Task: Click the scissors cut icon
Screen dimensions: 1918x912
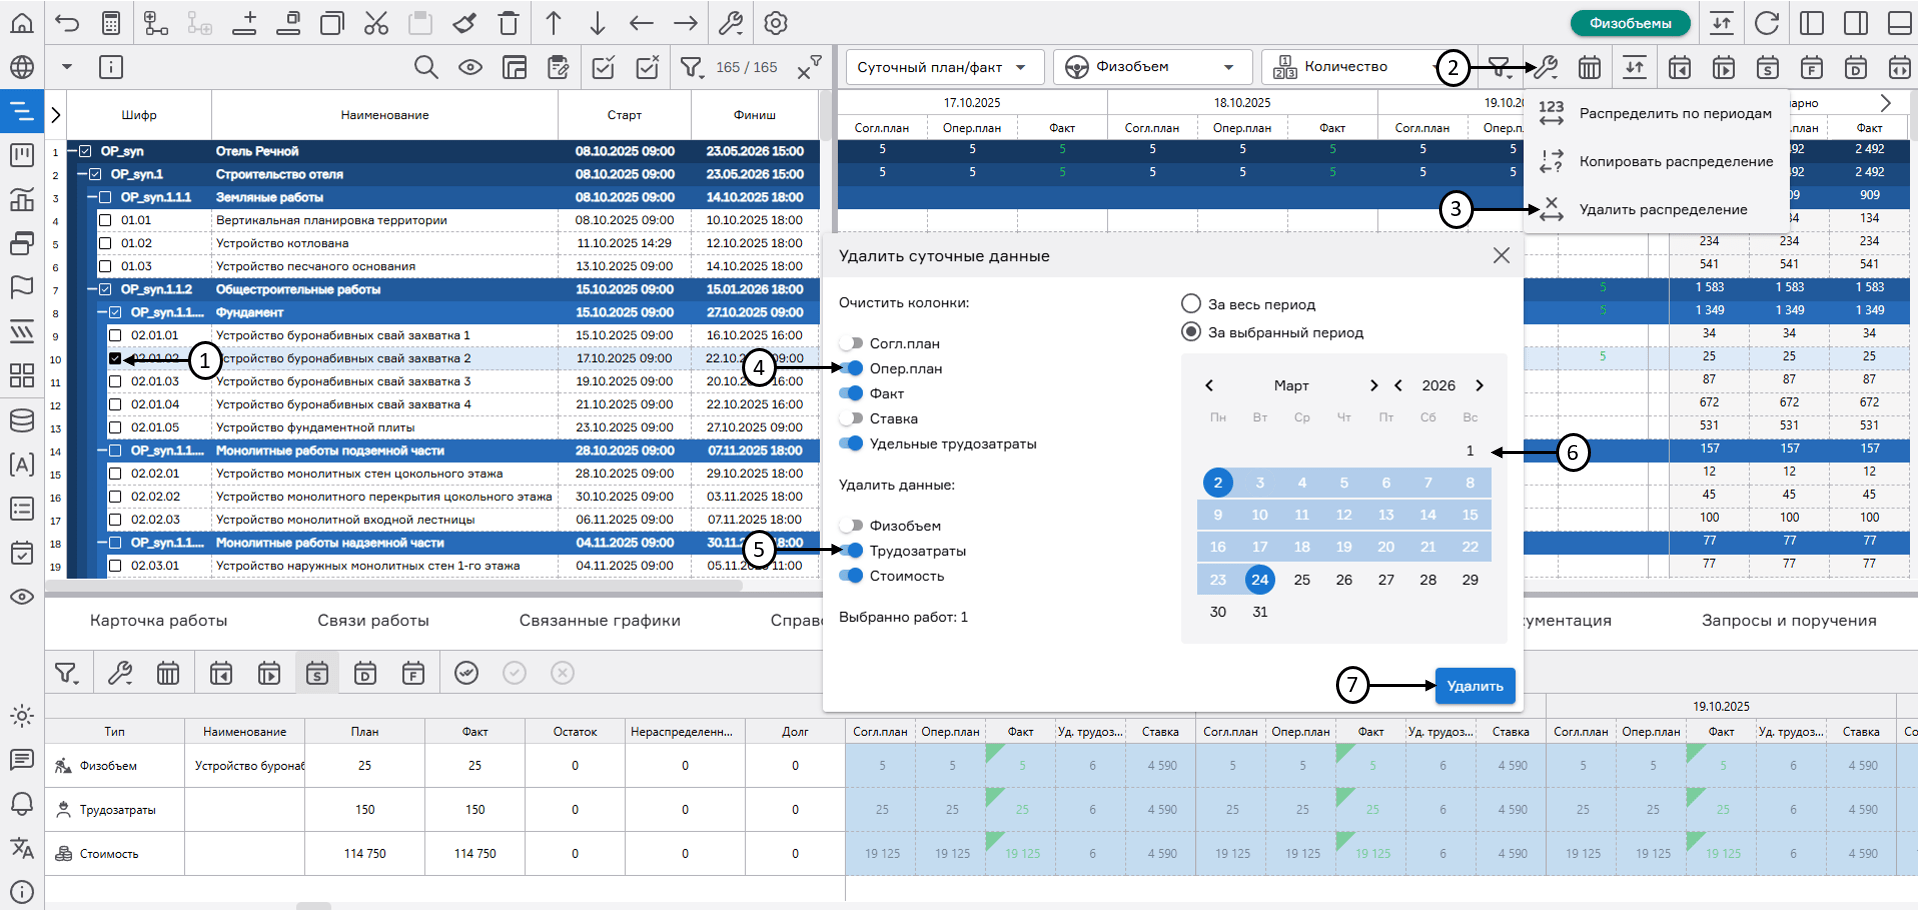Action: click(x=376, y=23)
